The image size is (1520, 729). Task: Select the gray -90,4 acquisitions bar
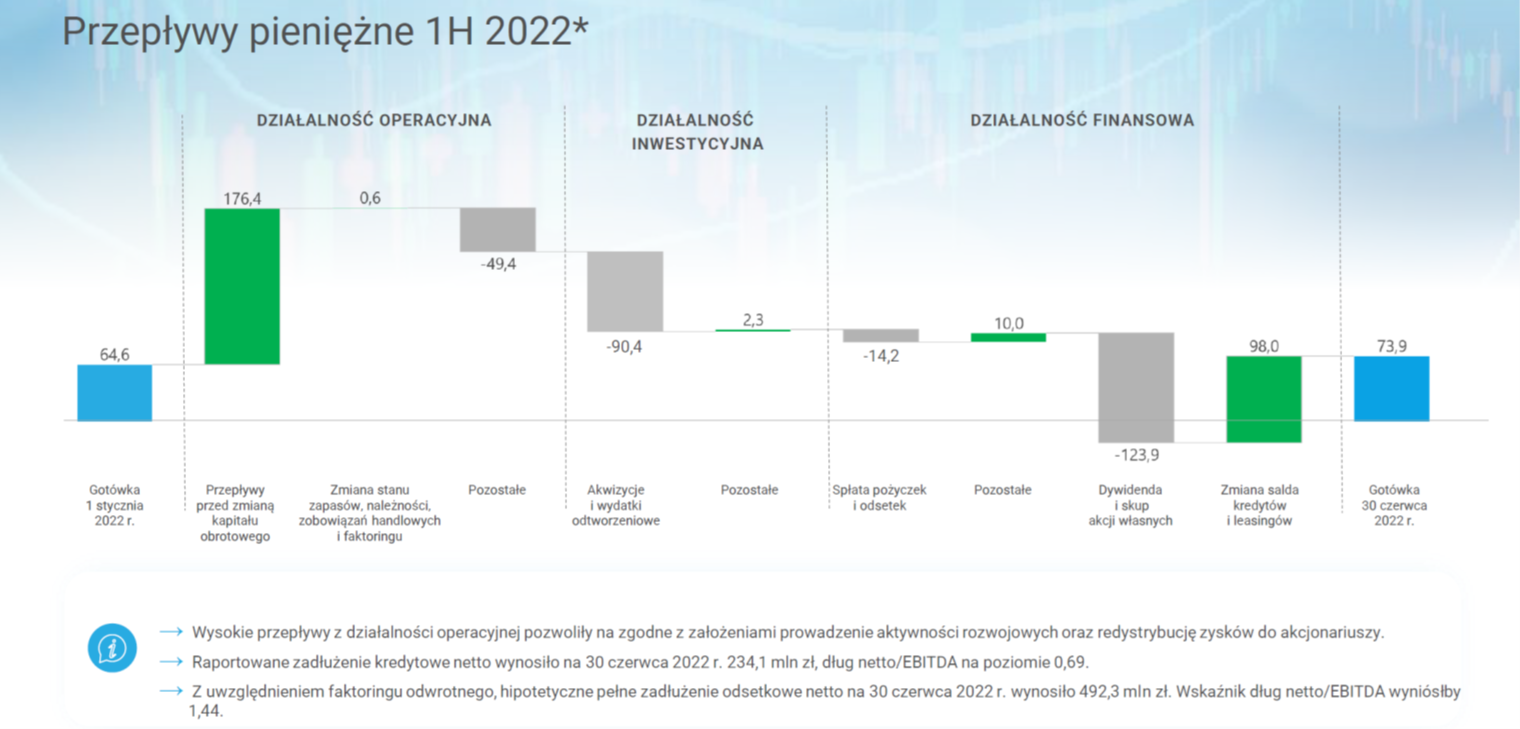tap(625, 291)
